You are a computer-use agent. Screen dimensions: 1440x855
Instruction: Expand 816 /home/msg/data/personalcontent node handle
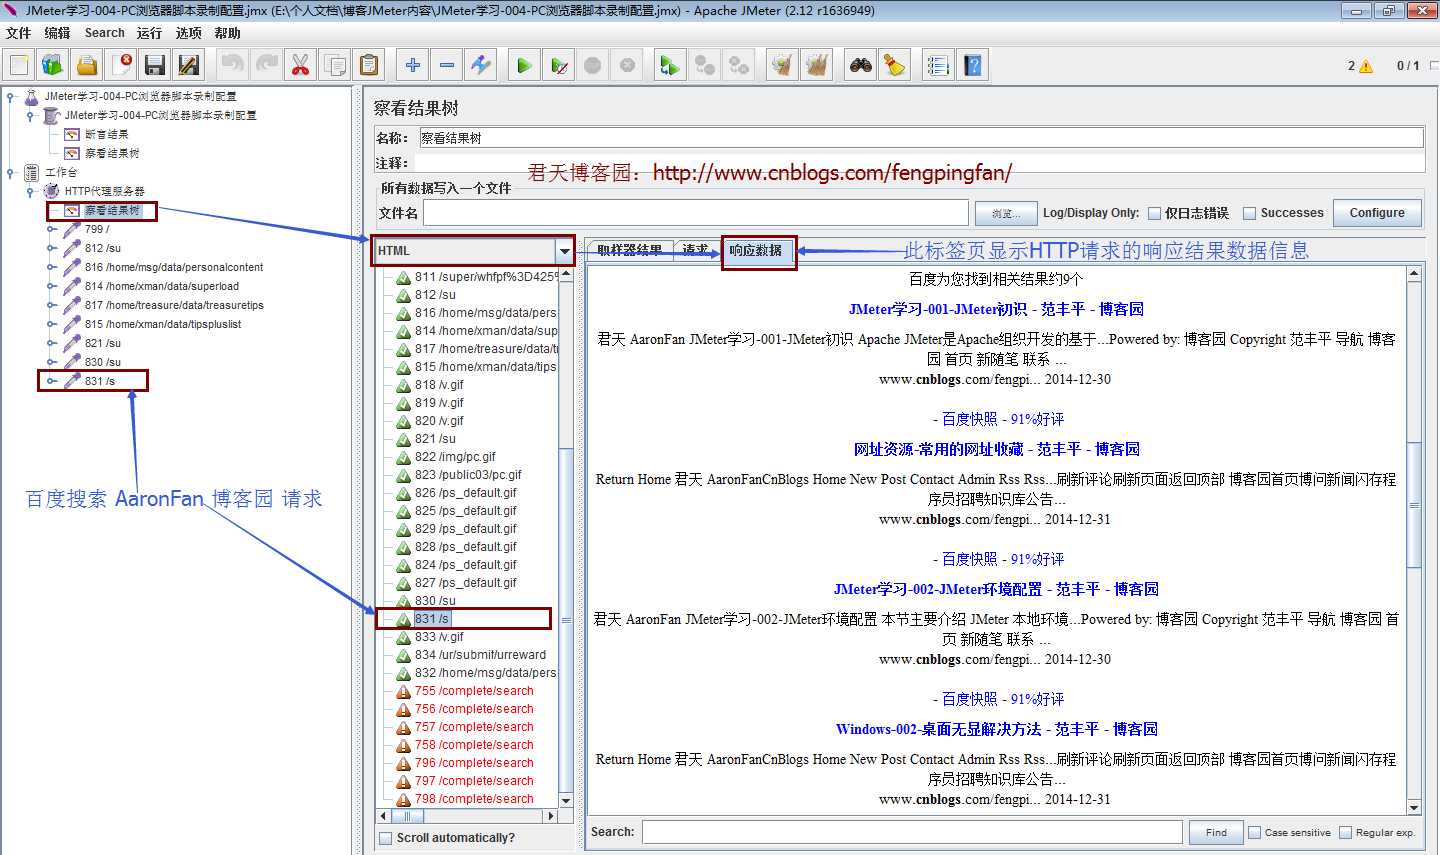click(x=52, y=267)
